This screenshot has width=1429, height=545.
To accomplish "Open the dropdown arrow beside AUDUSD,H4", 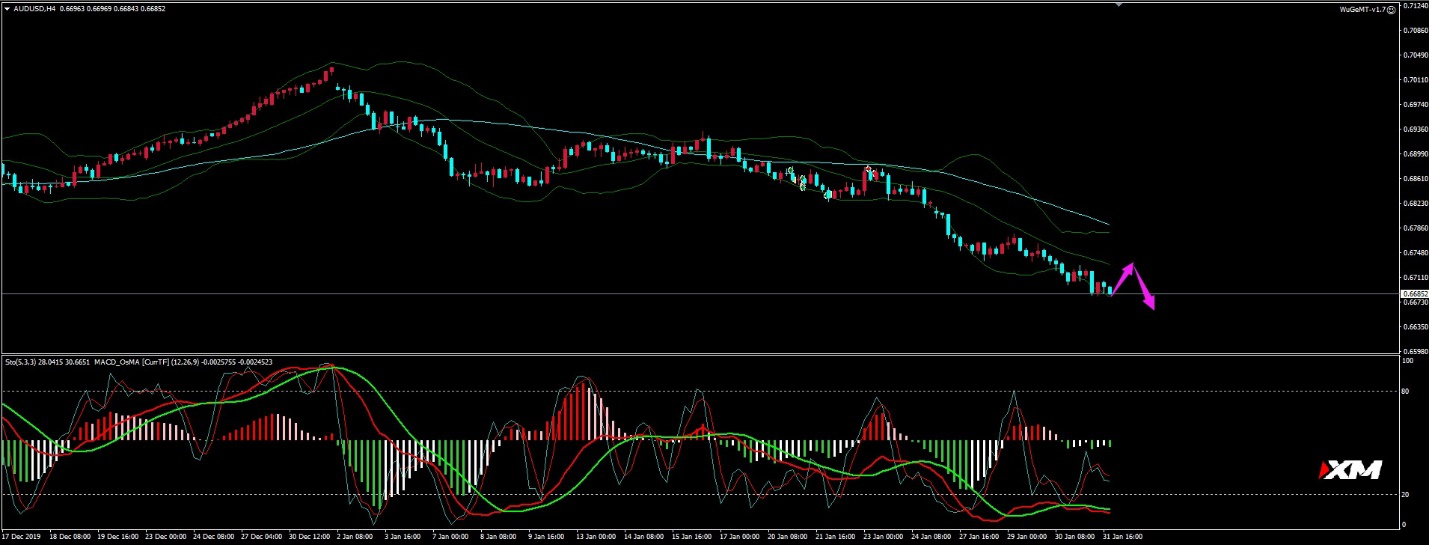I will coord(6,9).
